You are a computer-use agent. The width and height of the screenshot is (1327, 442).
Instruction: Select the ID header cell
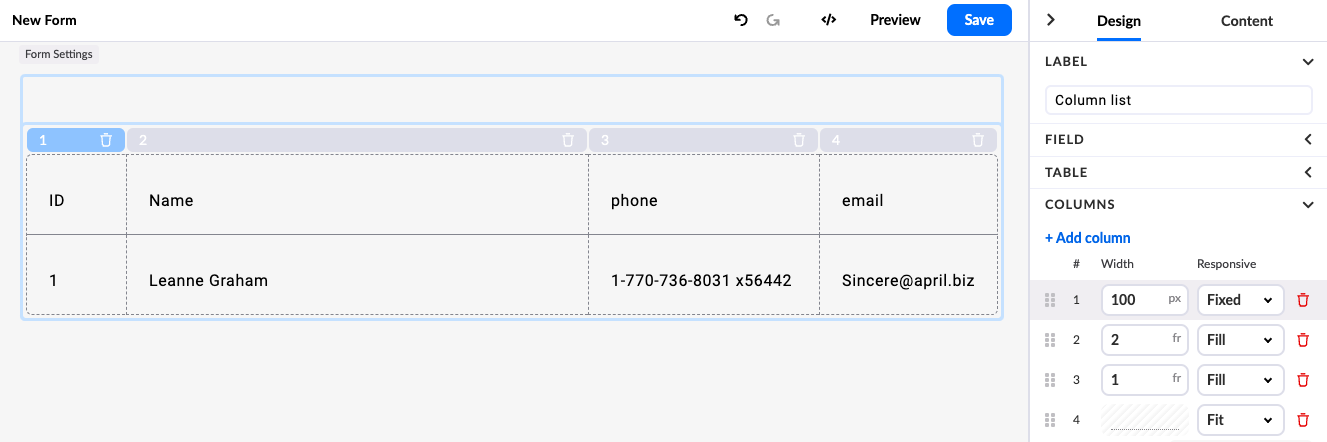coord(77,195)
